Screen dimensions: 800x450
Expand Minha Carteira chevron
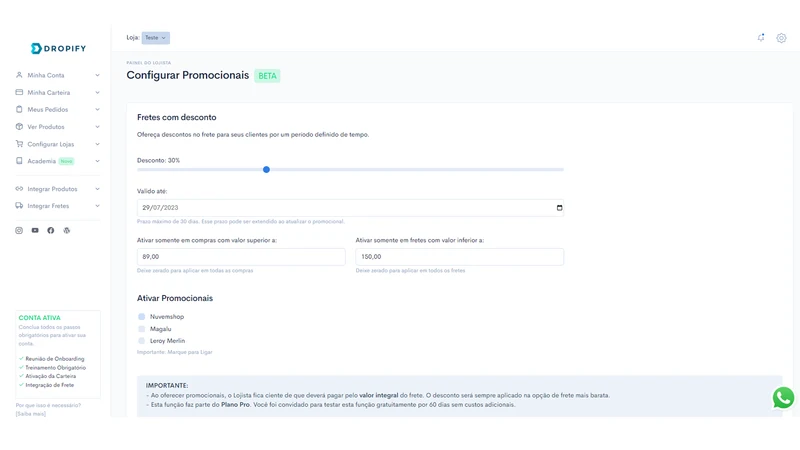(x=97, y=92)
